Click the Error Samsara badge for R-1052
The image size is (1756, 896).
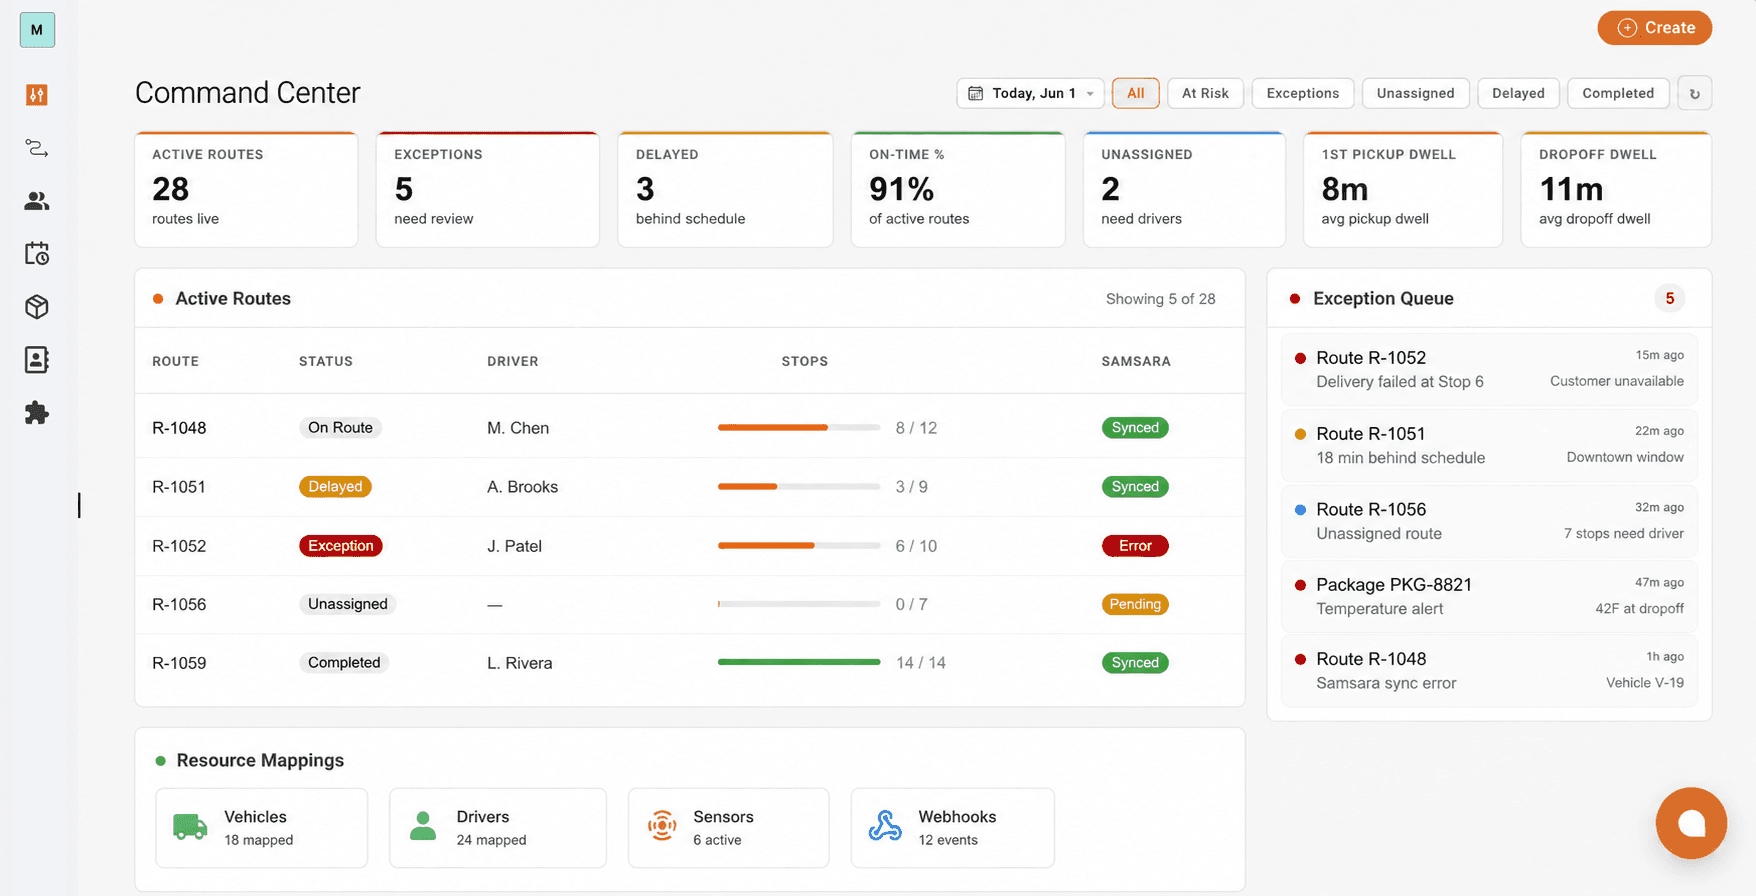tap(1135, 546)
